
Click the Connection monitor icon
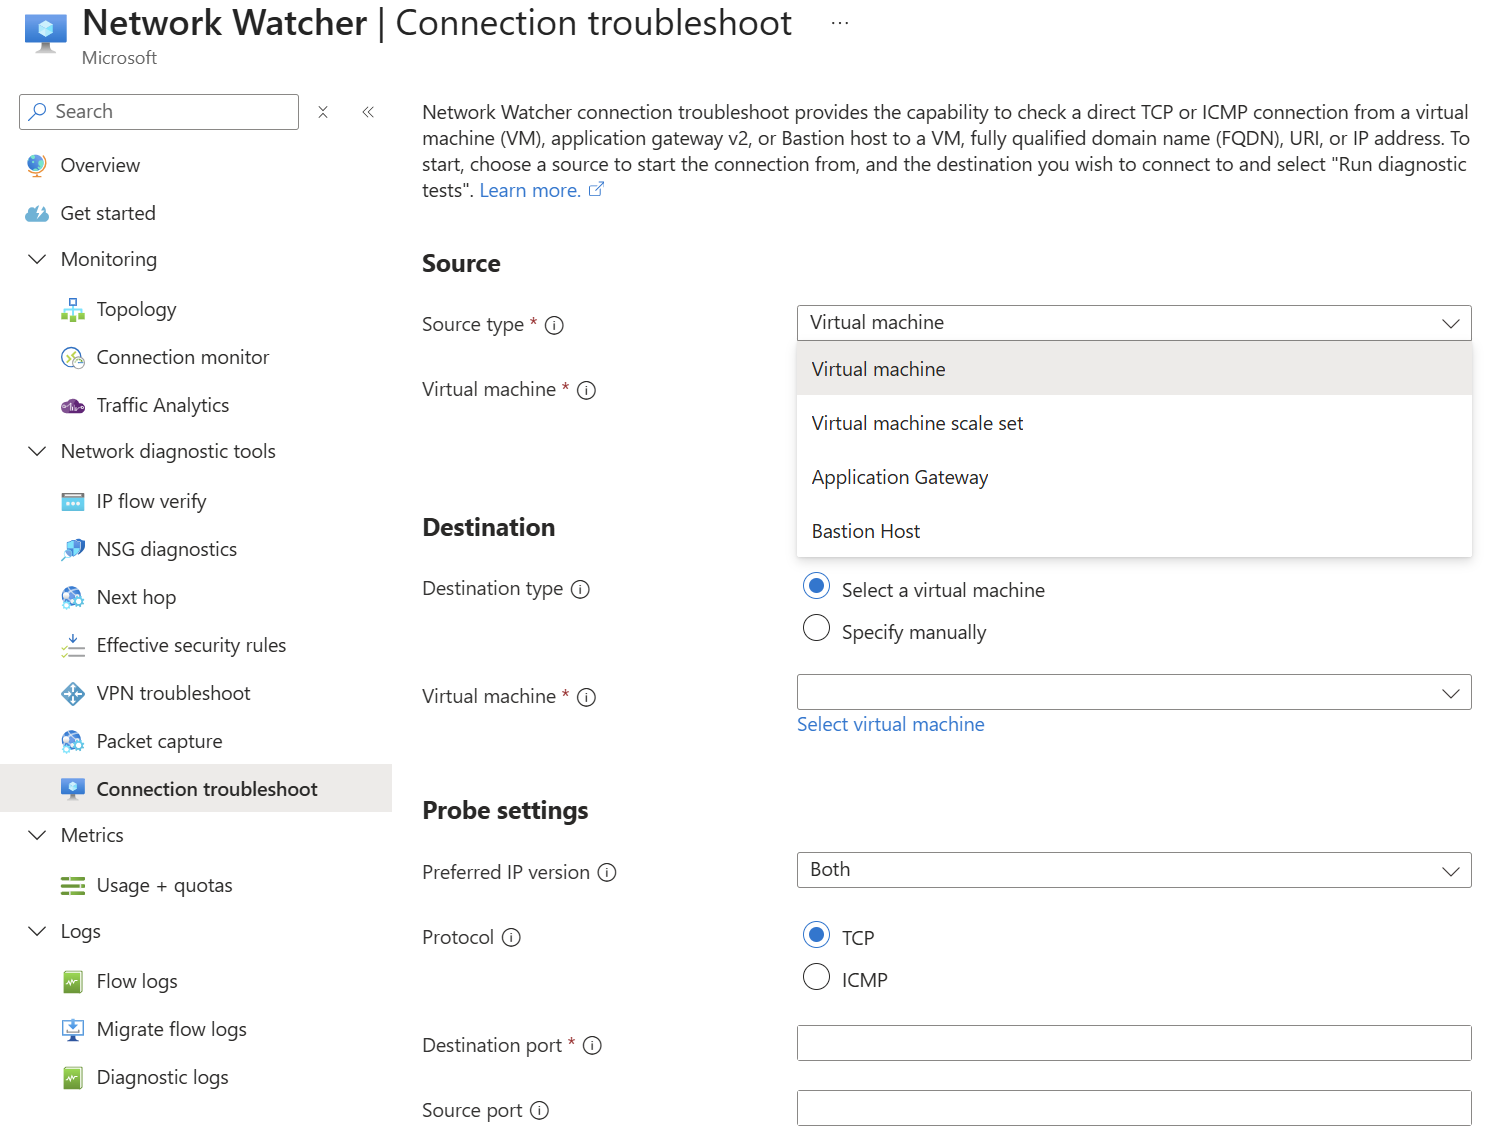point(73,358)
